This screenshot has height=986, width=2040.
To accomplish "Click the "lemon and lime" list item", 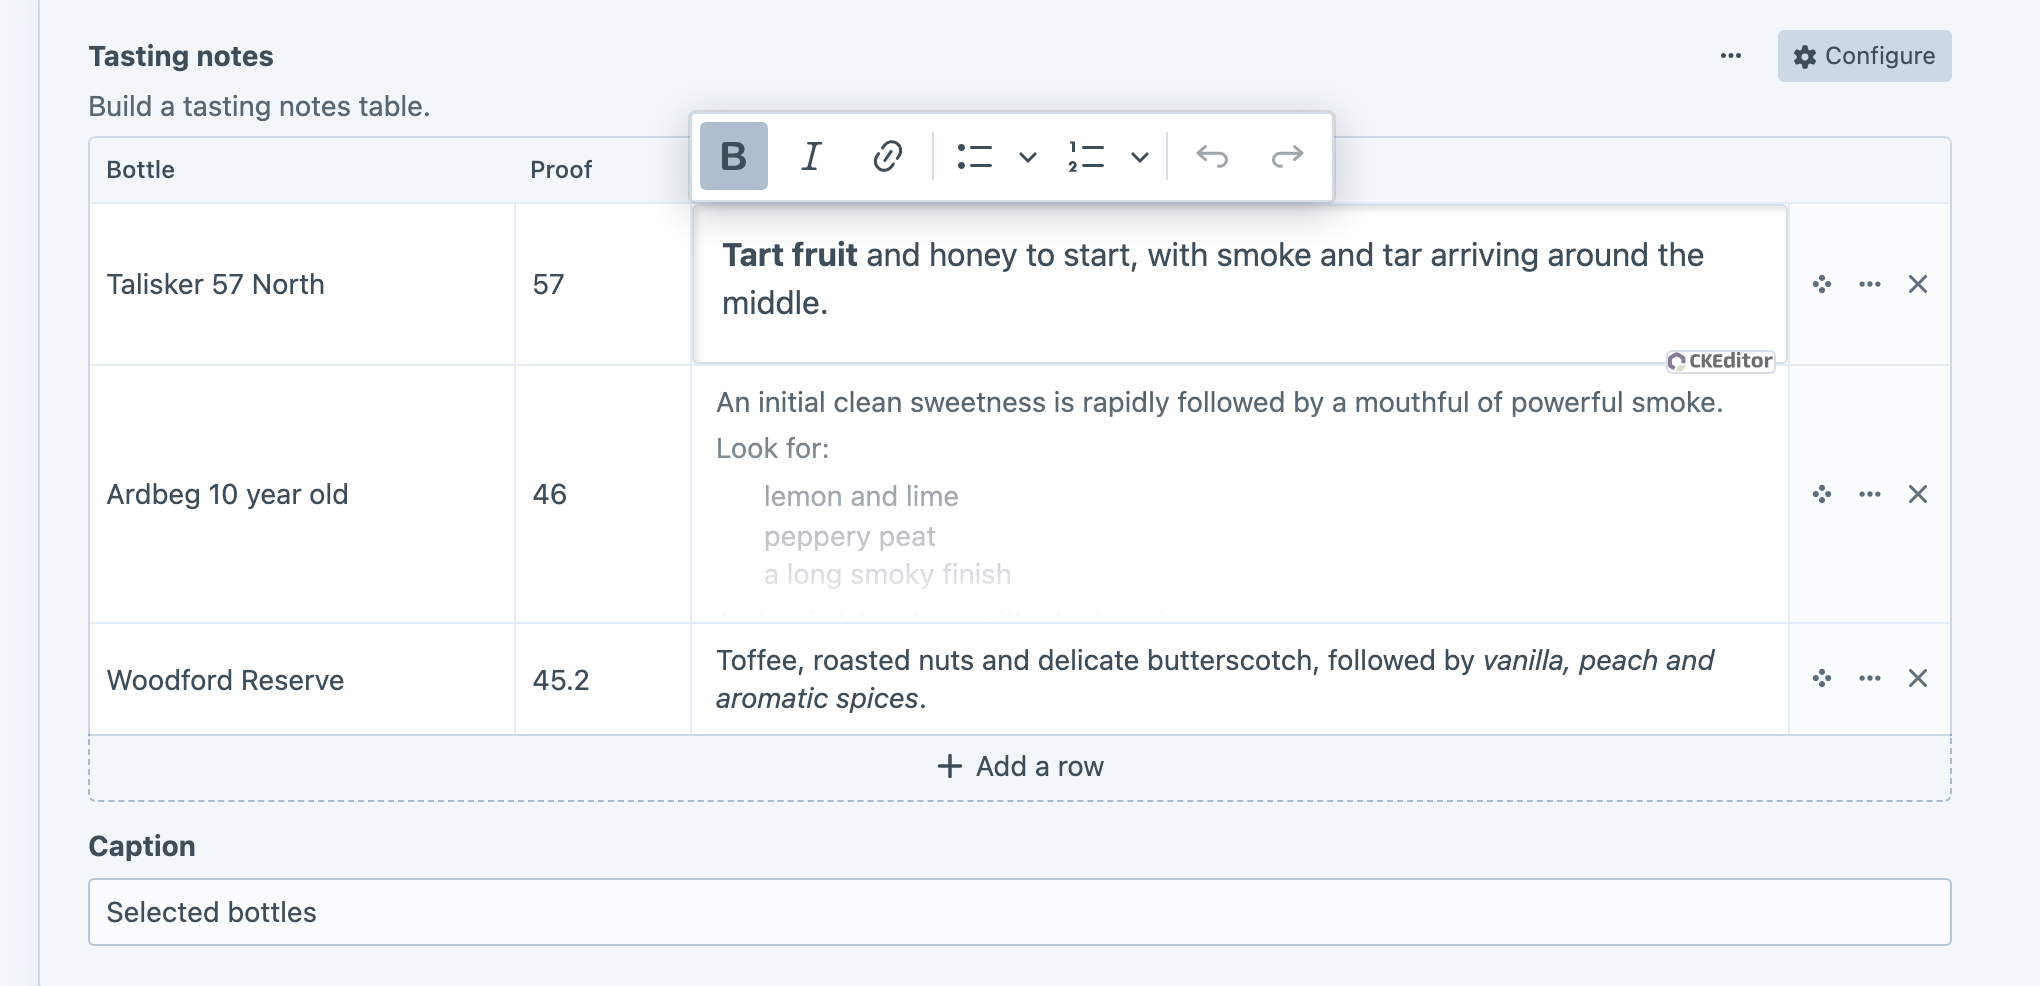I will point(861,496).
